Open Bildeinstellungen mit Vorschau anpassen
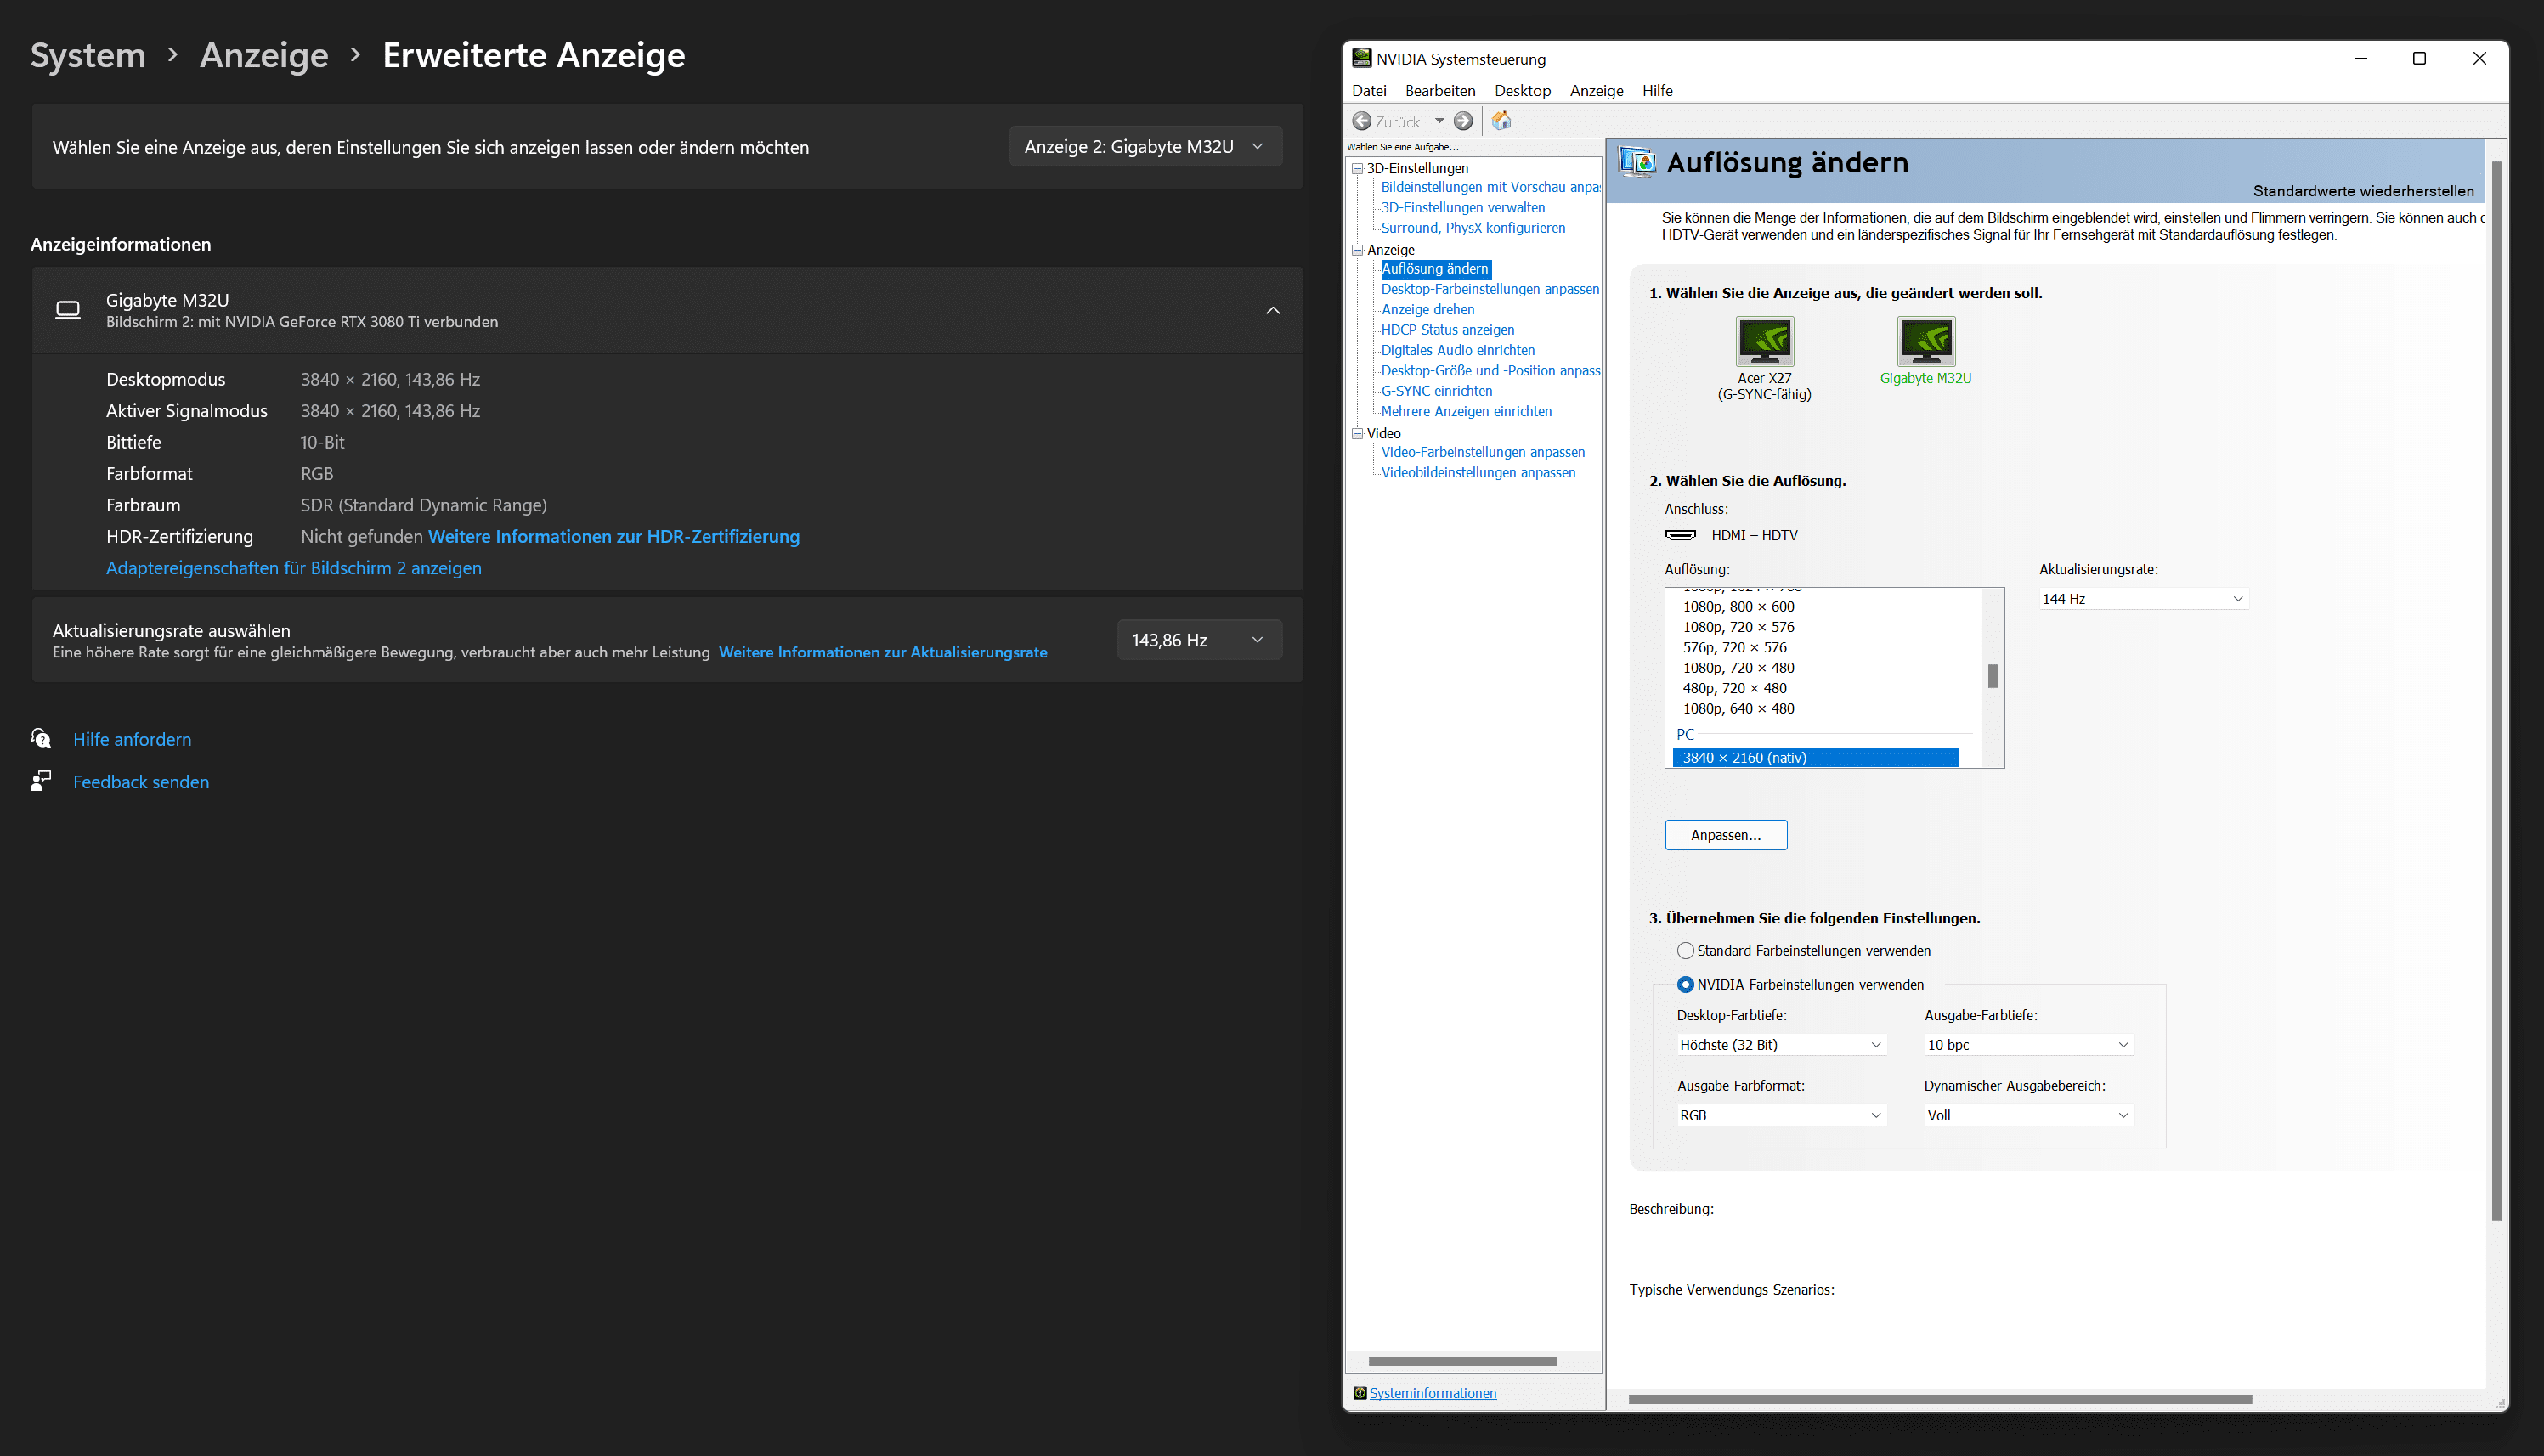2544x1456 pixels. tap(1490, 187)
